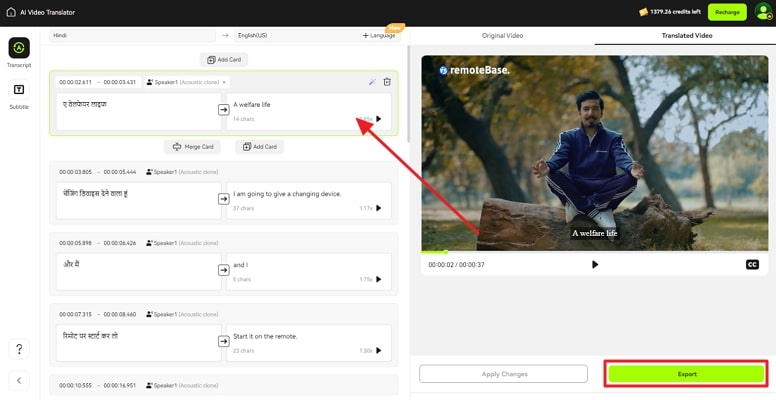Screen dimensions: 776x400
Task: Edit Hindi source text of 00:00:03.805 card
Action: point(139,200)
